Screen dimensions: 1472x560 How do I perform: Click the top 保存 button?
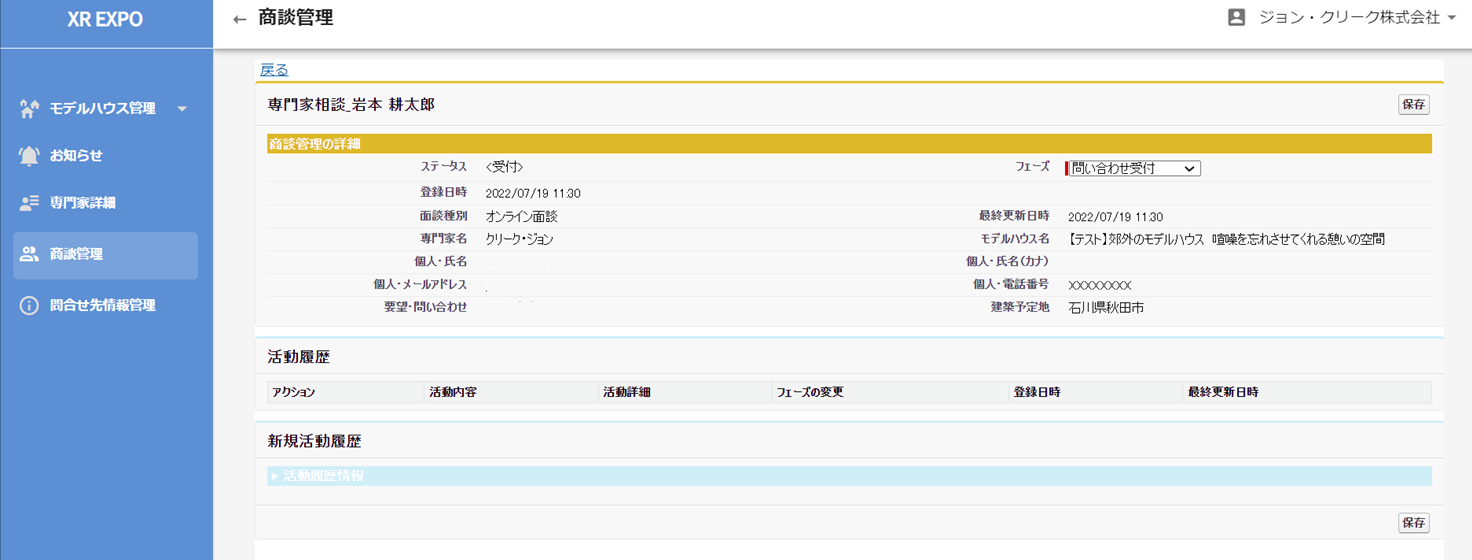(x=1413, y=104)
